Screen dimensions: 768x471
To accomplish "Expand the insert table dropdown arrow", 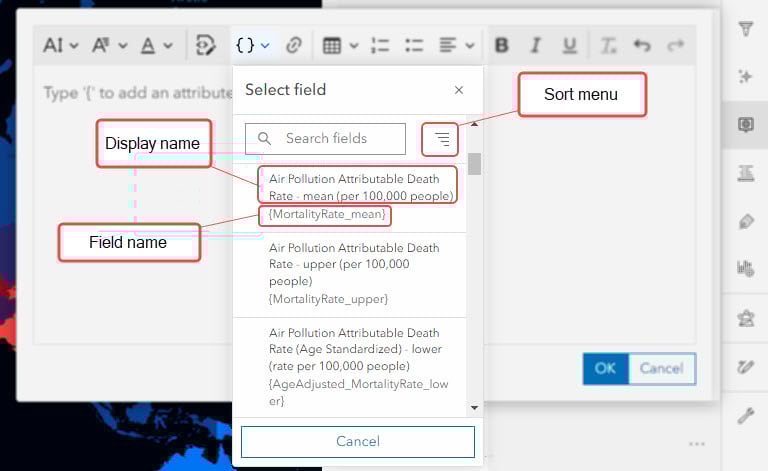I will (354, 46).
